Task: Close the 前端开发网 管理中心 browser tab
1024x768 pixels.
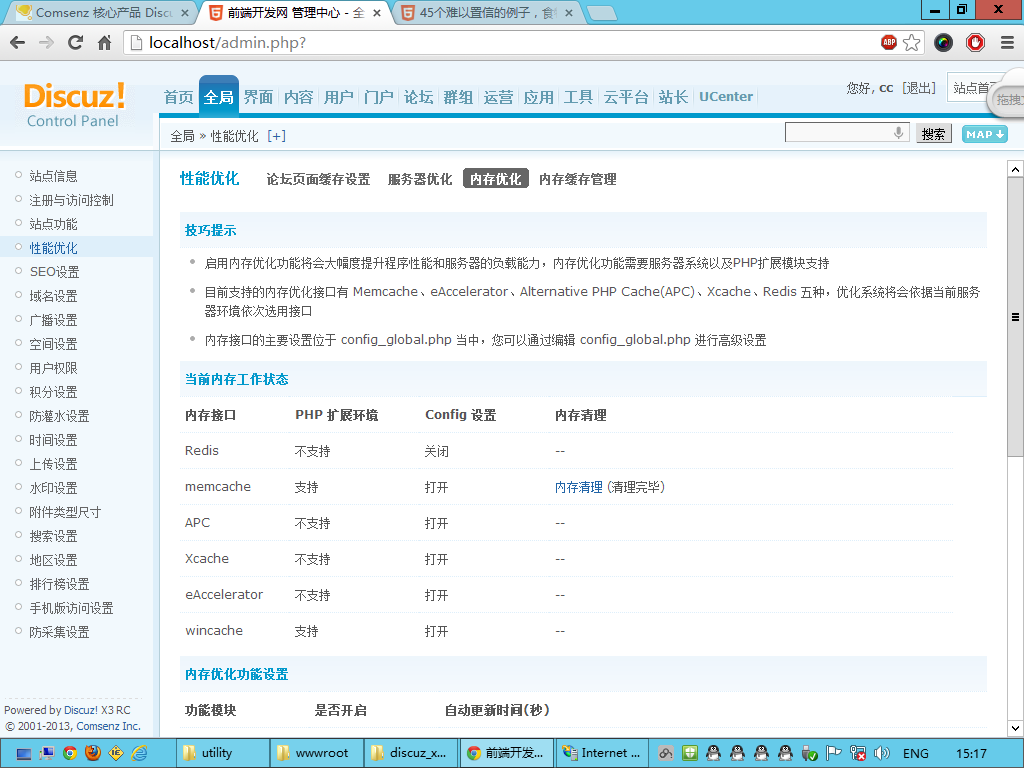Action: [377, 12]
